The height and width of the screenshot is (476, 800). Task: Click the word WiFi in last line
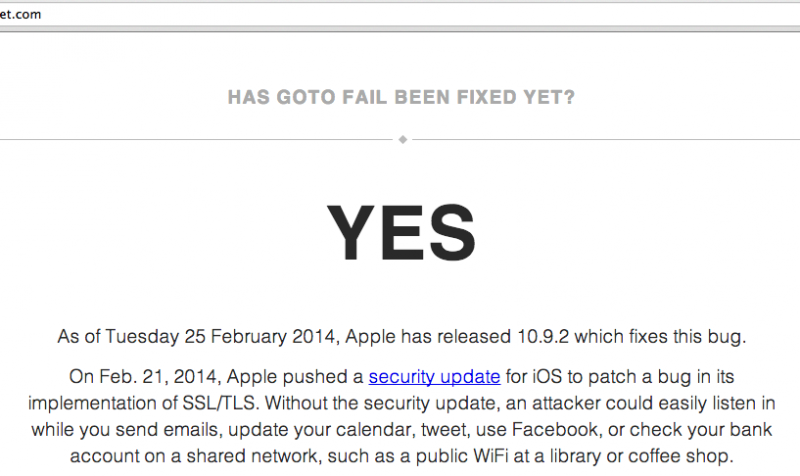pyautogui.click(x=490, y=456)
